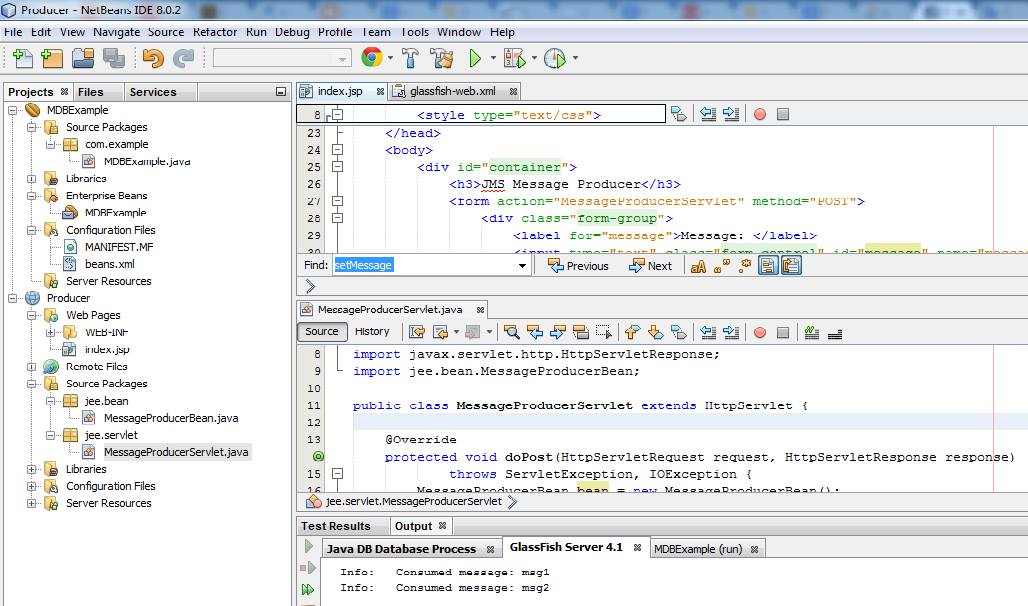
Task: Open the Refactor menu
Action: [x=215, y=32]
